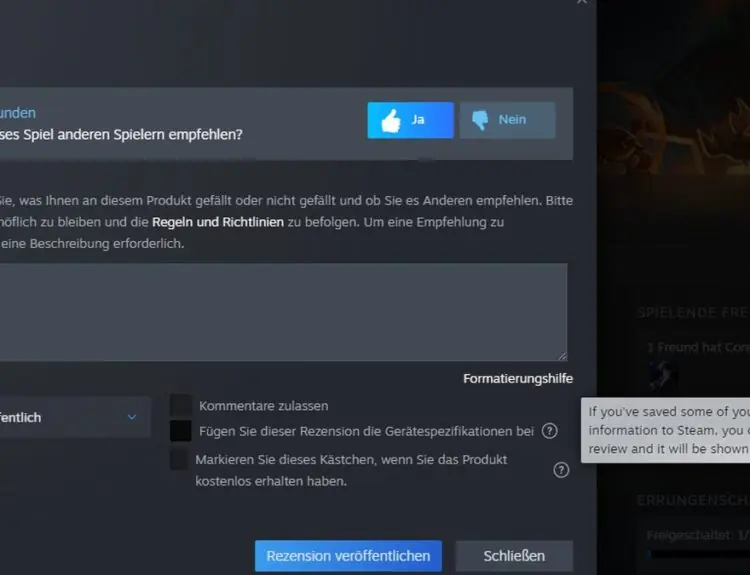Toggle the Gerätespezifikationen checkbox
Image resolution: width=750 pixels, height=575 pixels.
[x=181, y=431]
